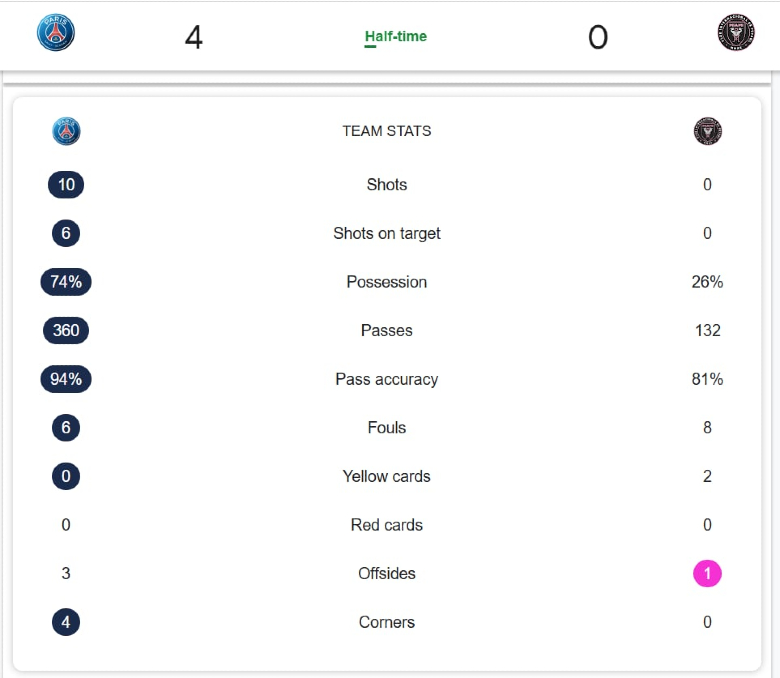Click the PSG corners badge showing 4
Screen dimensions: 780x678
pos(66,622)
